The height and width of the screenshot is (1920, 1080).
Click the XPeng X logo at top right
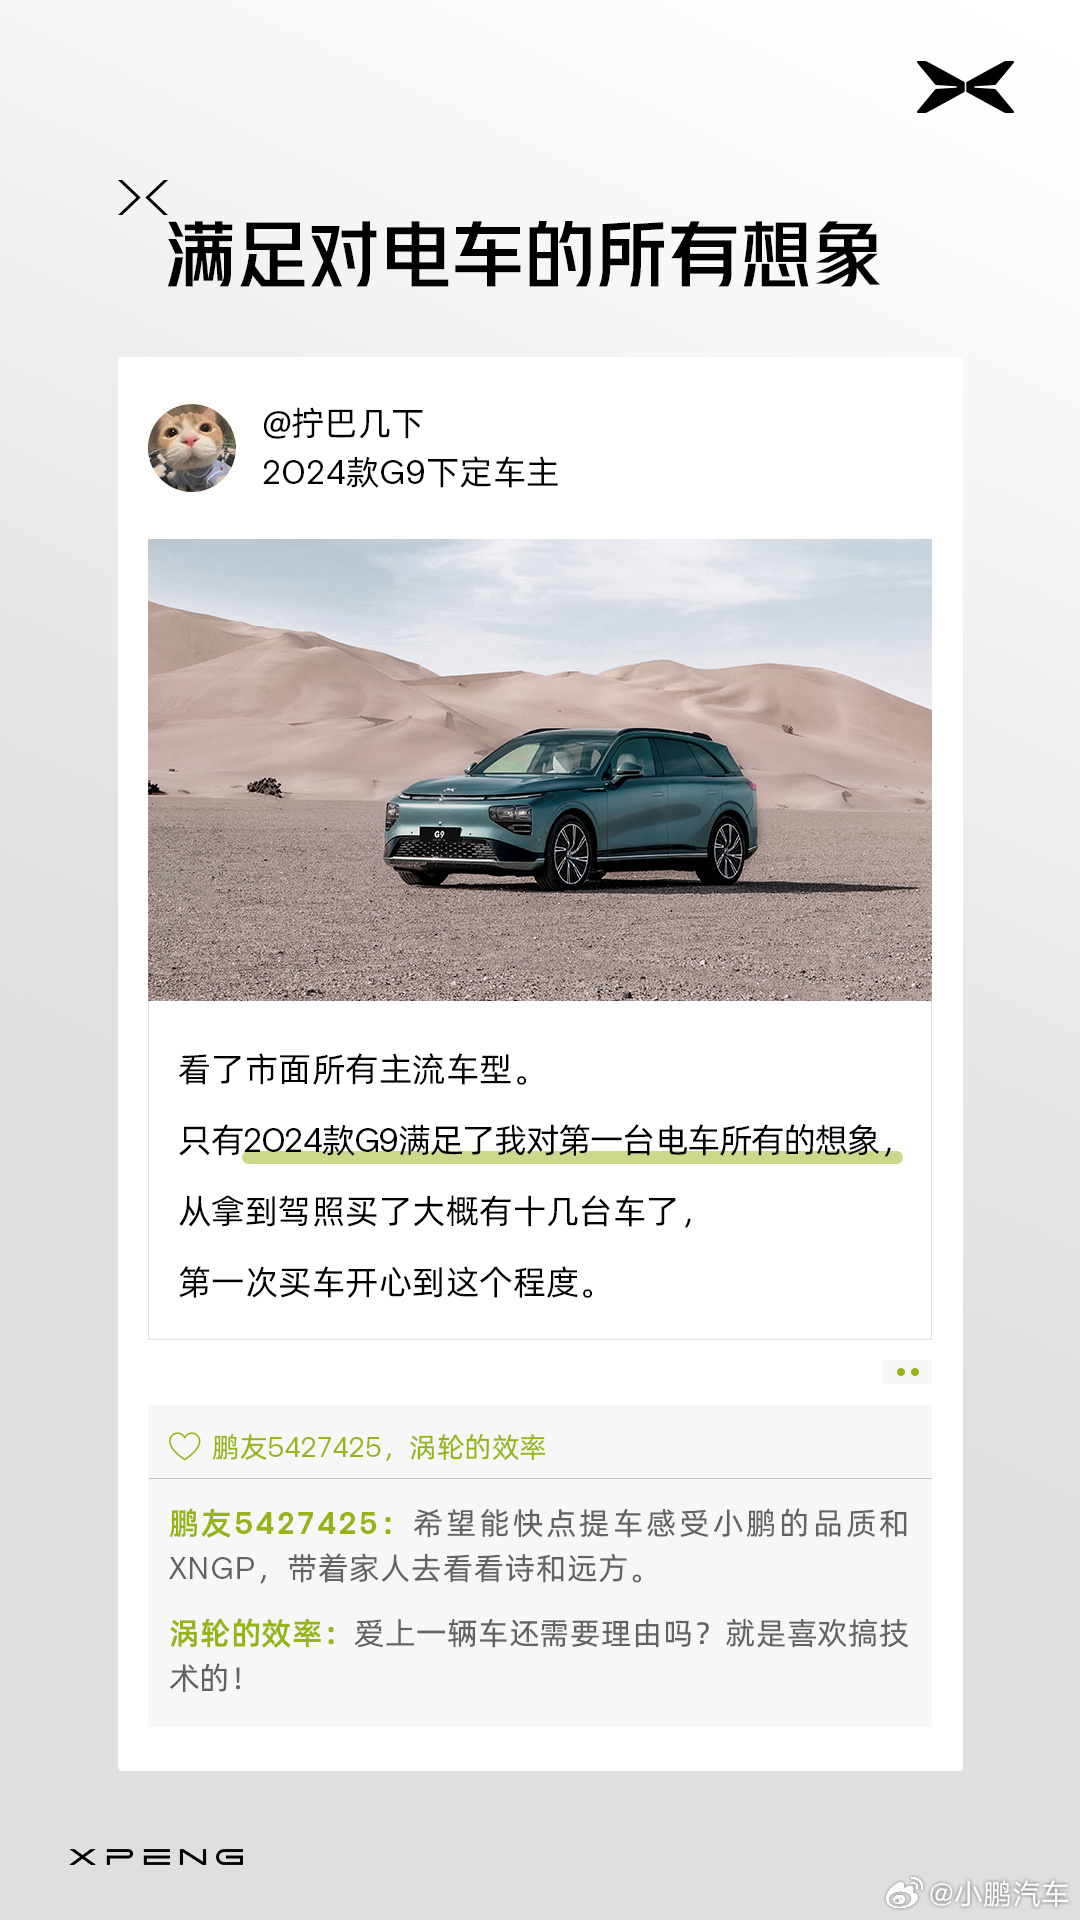(965, 87)
